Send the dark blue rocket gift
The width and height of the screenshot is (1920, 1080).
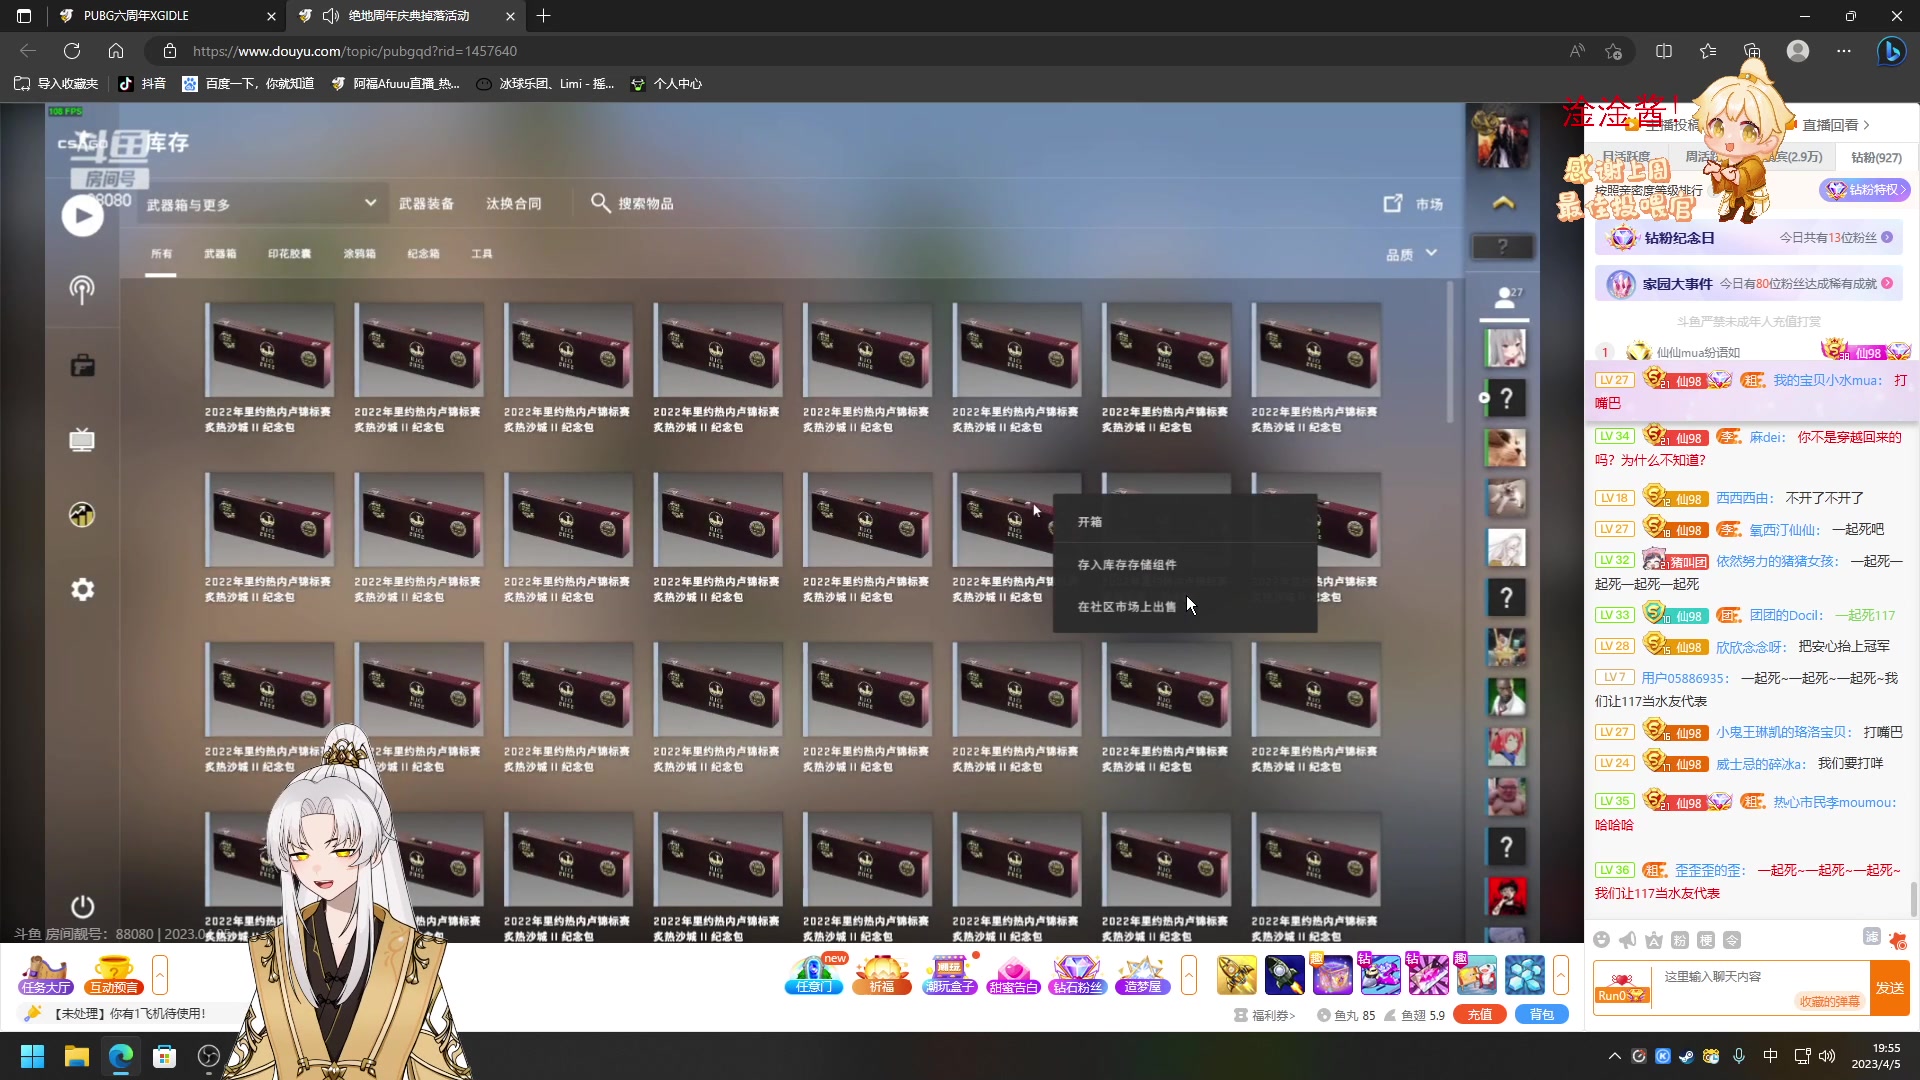[x=1285, y=975]
